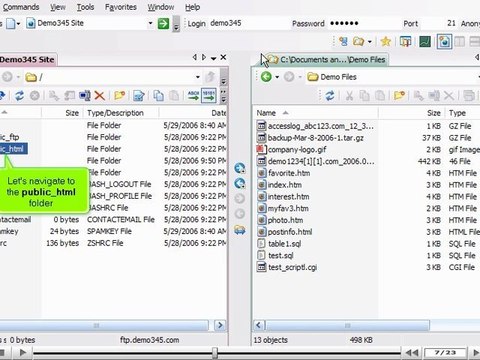Click the local pane Type column header
Image resolution: width=480 pixels, height=360 pixels.
463,113
